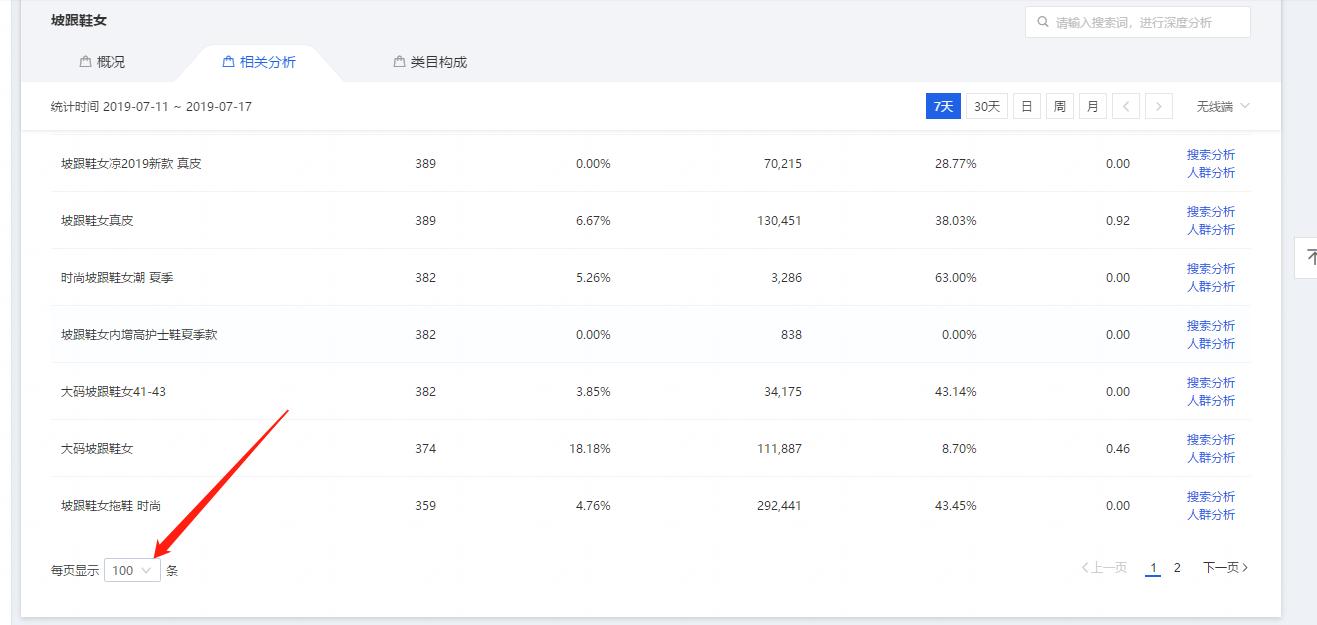The width and height of the screenshot is (1317, 625).
Task: Open the 类目构成 tab
Action: (430, 62)
